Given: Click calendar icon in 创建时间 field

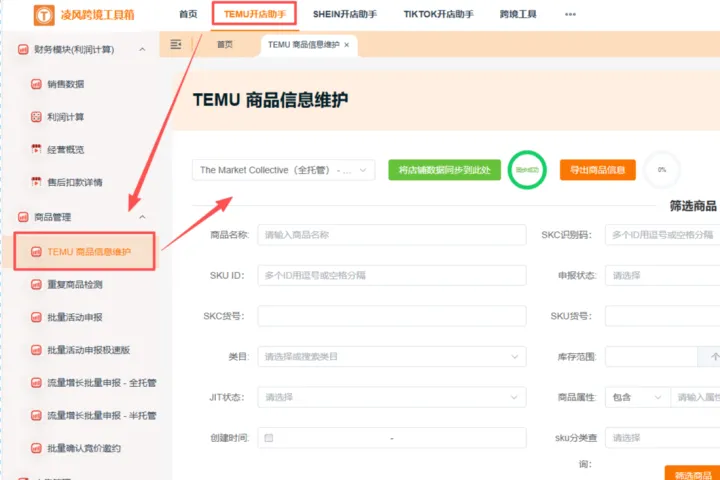Looking at the screenshot, I should point(269,438).
